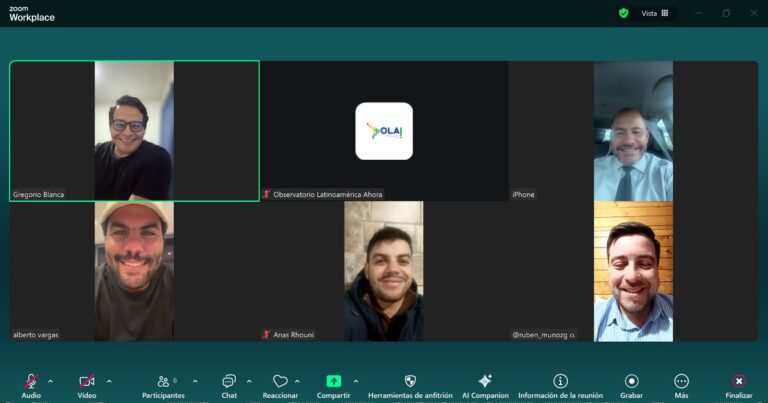Select Gregorio Blanca video tile

pyautogui.click(x=134, y=131)
